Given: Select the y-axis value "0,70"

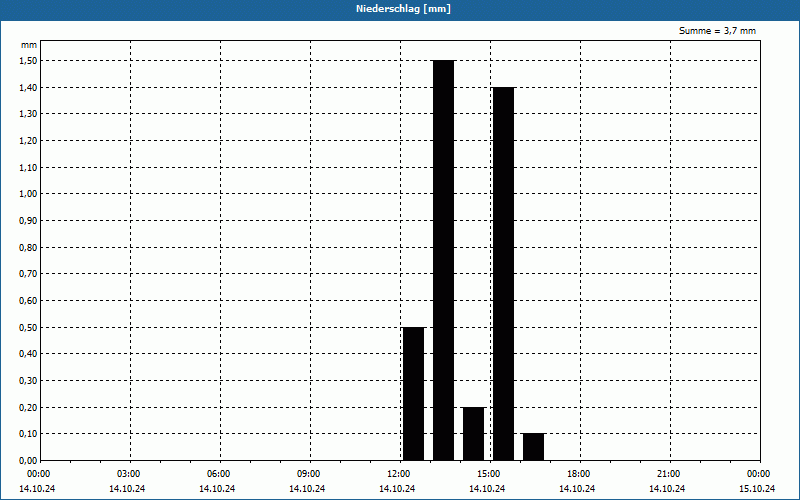Looking at the screenshot, I should [29, 274].
